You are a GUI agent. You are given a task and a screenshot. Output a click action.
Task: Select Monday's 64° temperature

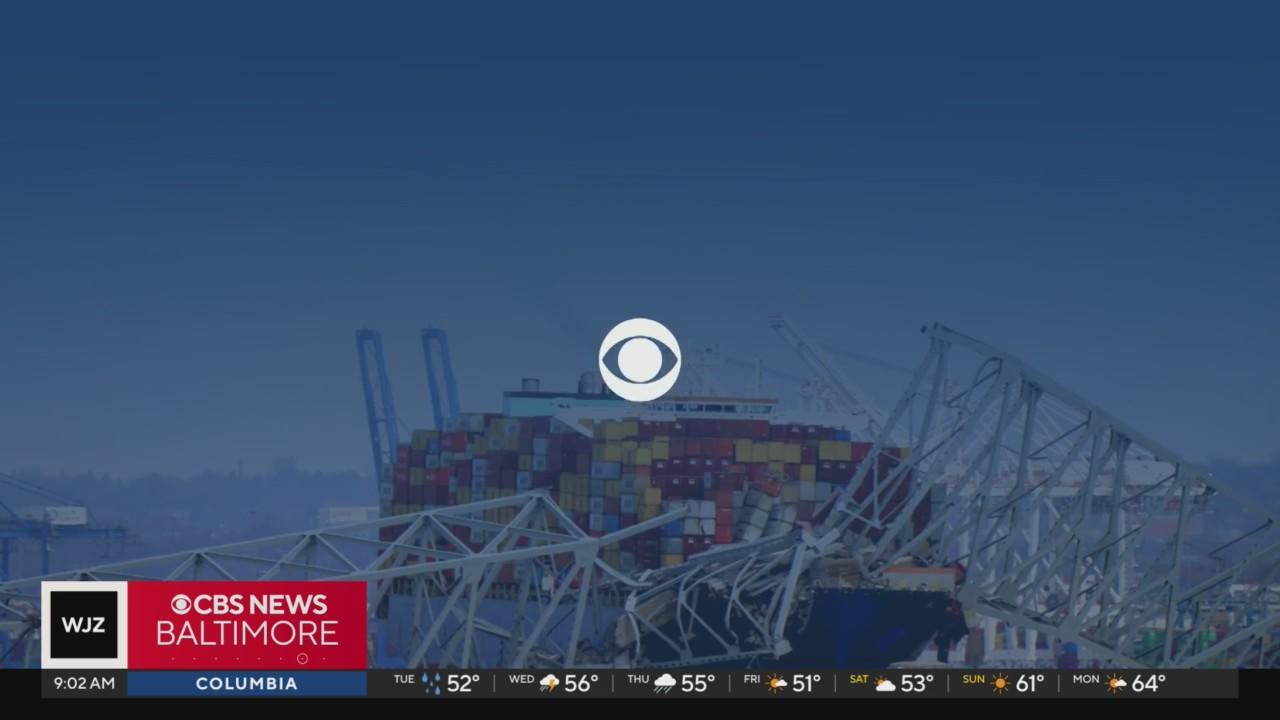tap(1148, 684)
